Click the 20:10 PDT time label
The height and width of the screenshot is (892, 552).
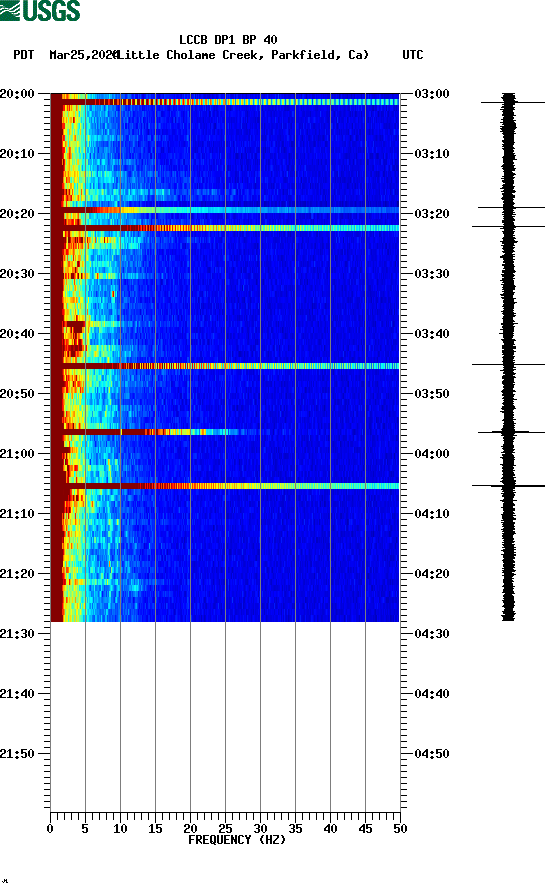(x=18, y=154)
